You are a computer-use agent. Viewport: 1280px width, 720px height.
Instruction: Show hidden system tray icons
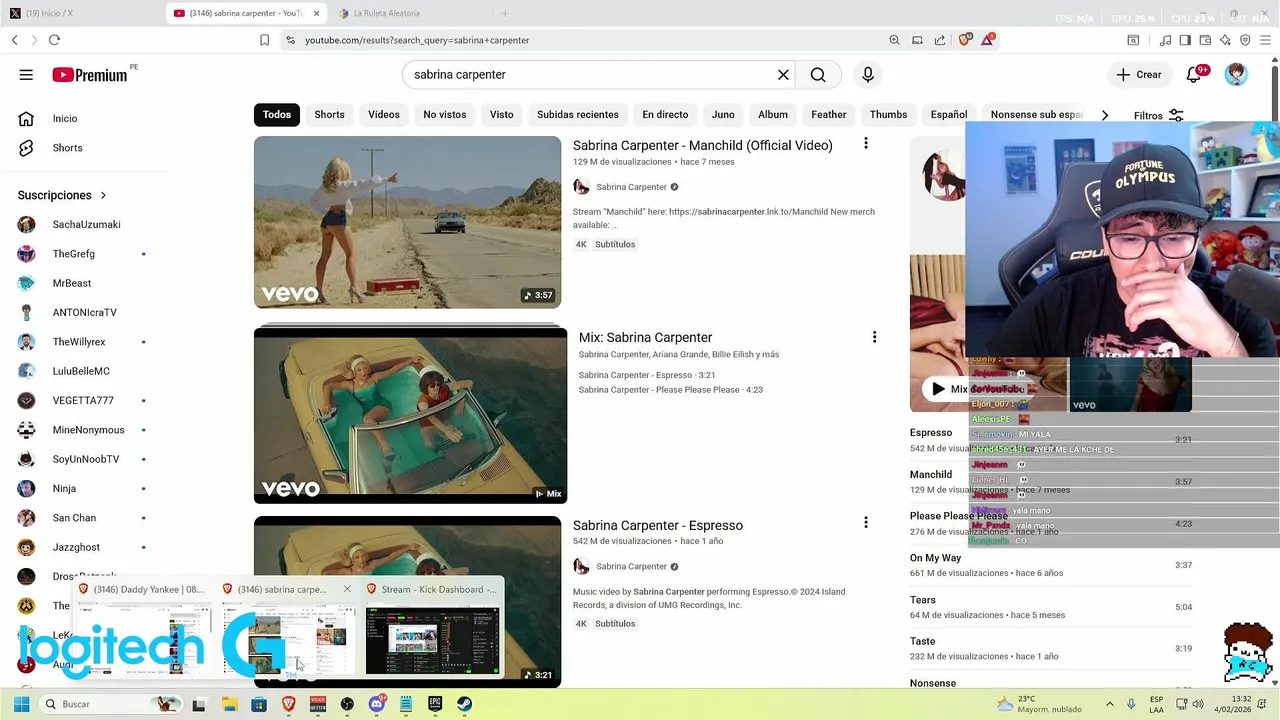coord(1109,704)
